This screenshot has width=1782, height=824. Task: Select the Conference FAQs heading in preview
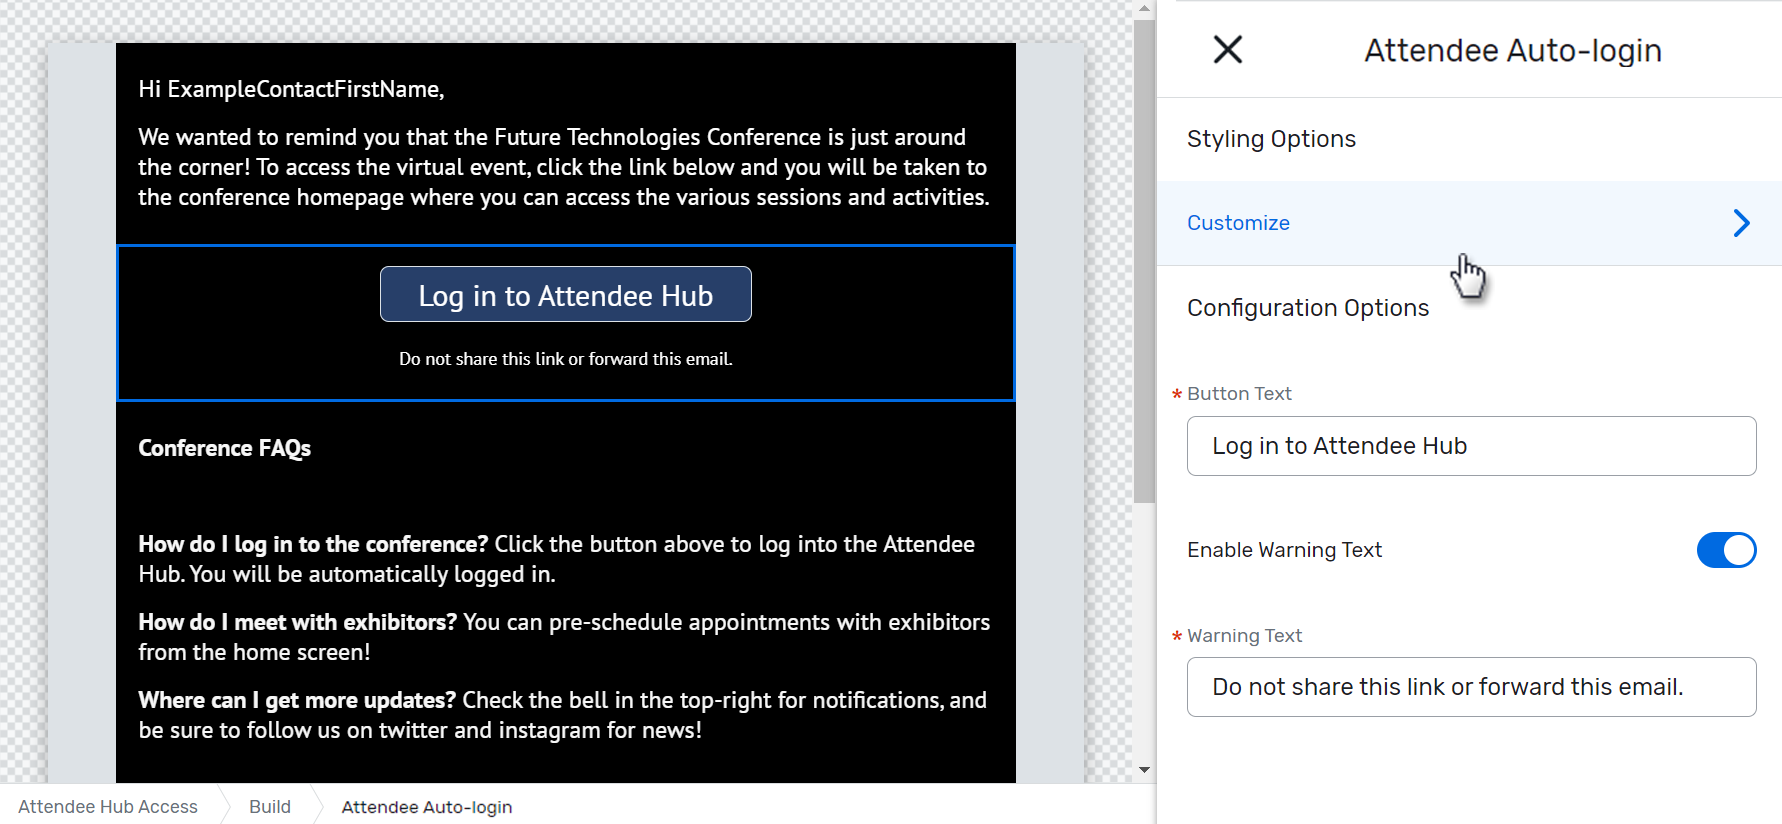pyautogui.click(x=224, y=448)
